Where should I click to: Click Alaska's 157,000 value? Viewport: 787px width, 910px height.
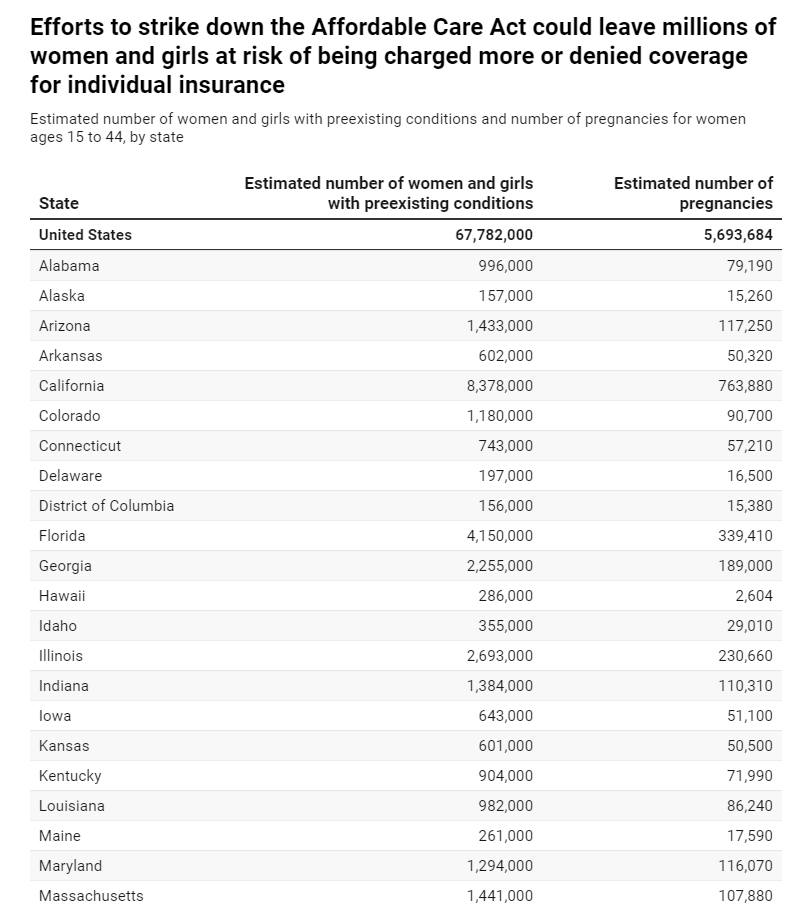click(x=506, y=296)
